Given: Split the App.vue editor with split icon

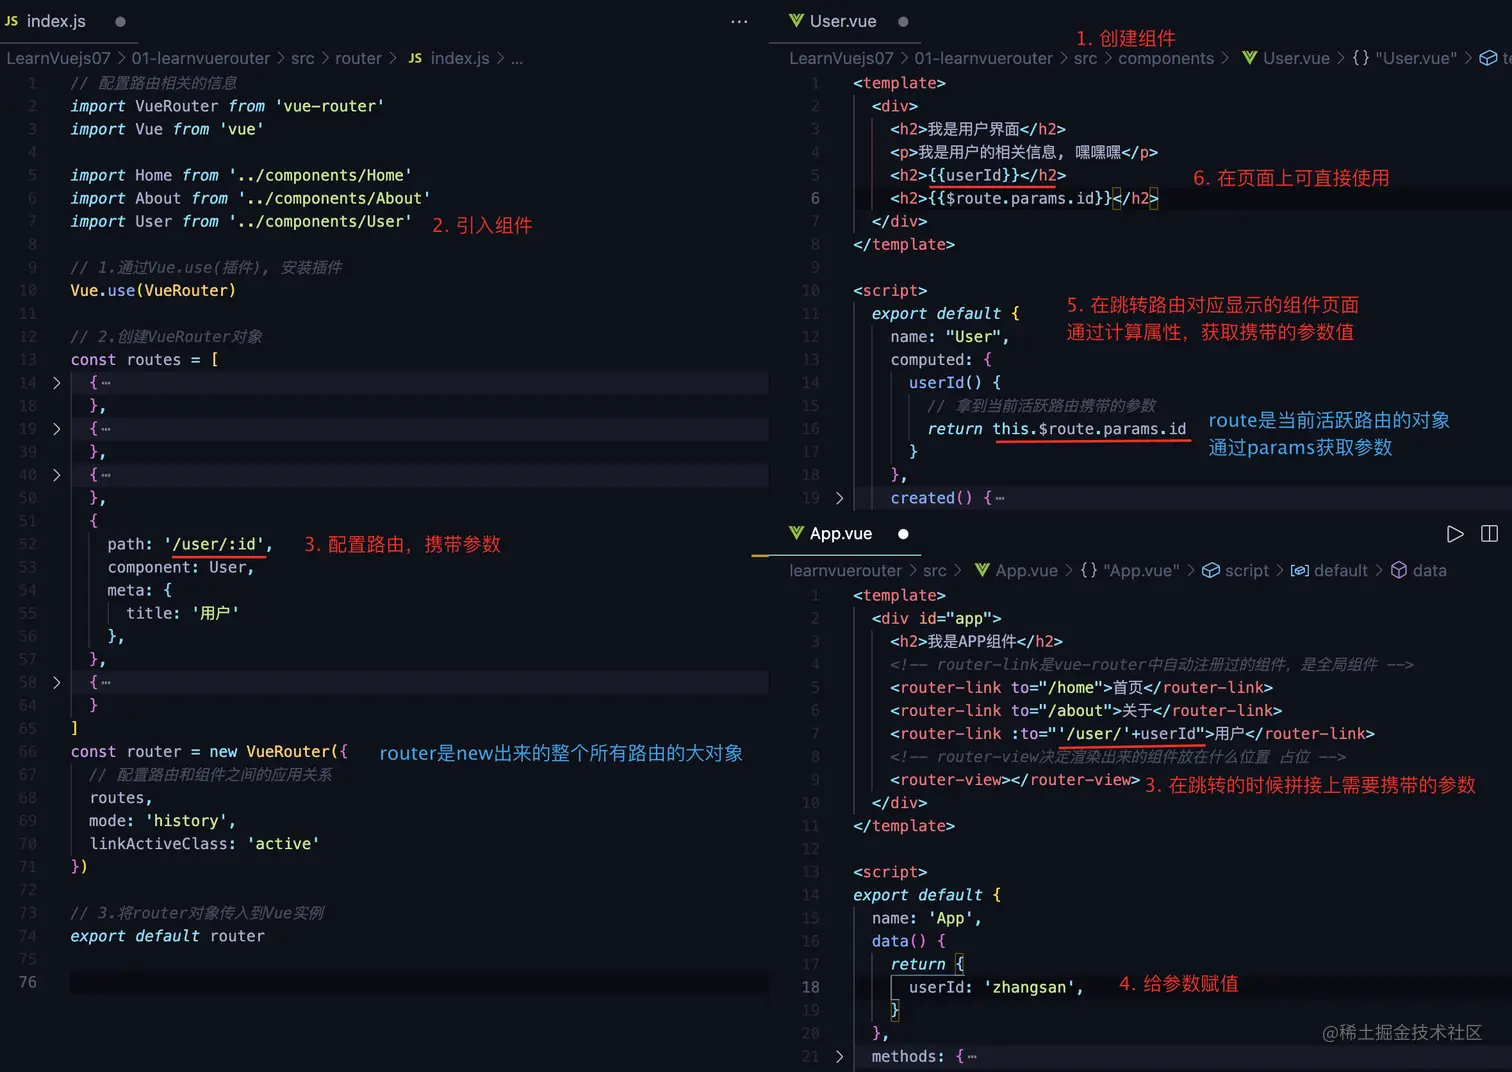Looking at the screenshot, I should [1489, 534].
